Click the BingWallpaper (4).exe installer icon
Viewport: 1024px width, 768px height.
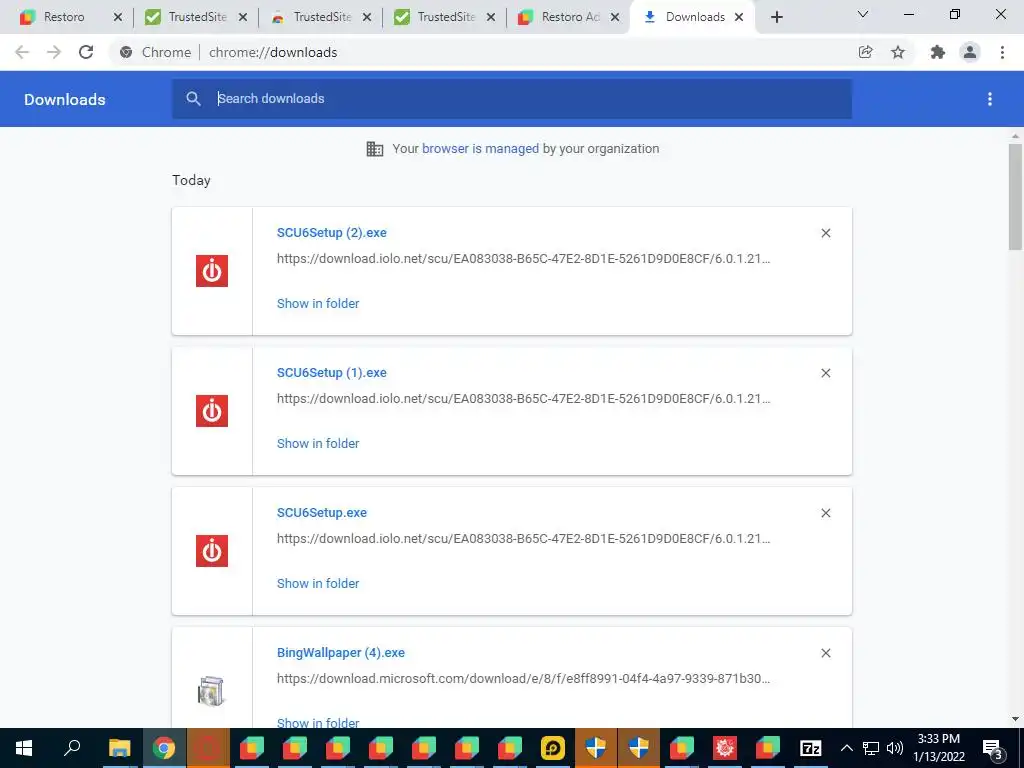click(212, 692)
